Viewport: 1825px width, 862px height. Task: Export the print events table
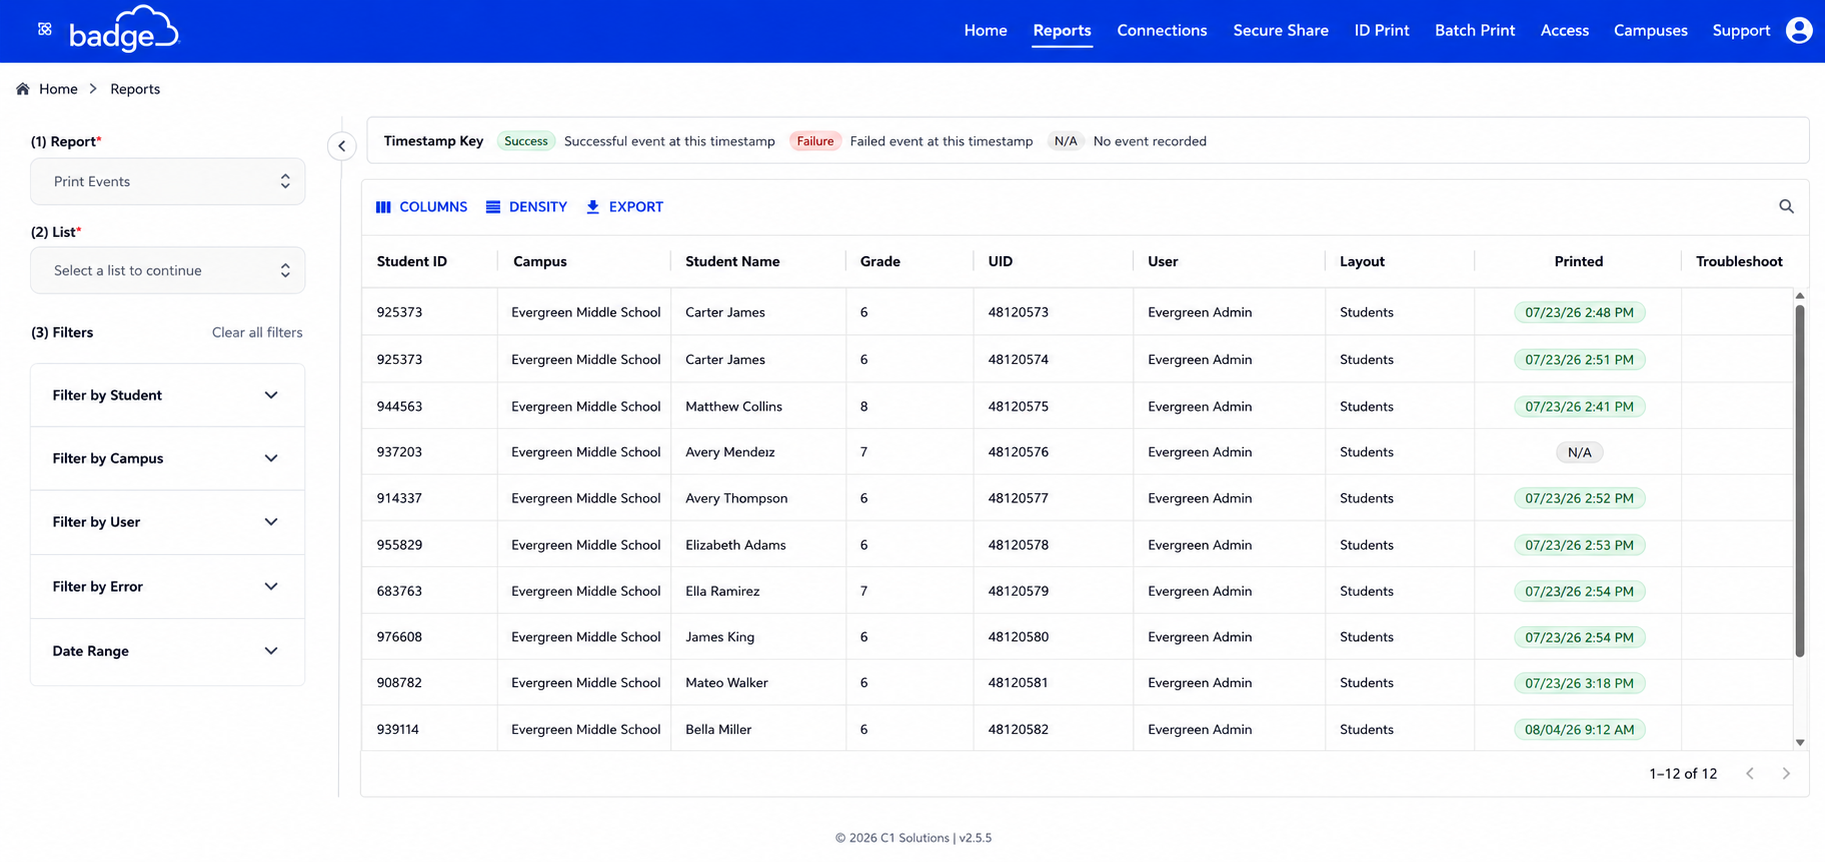624,207
